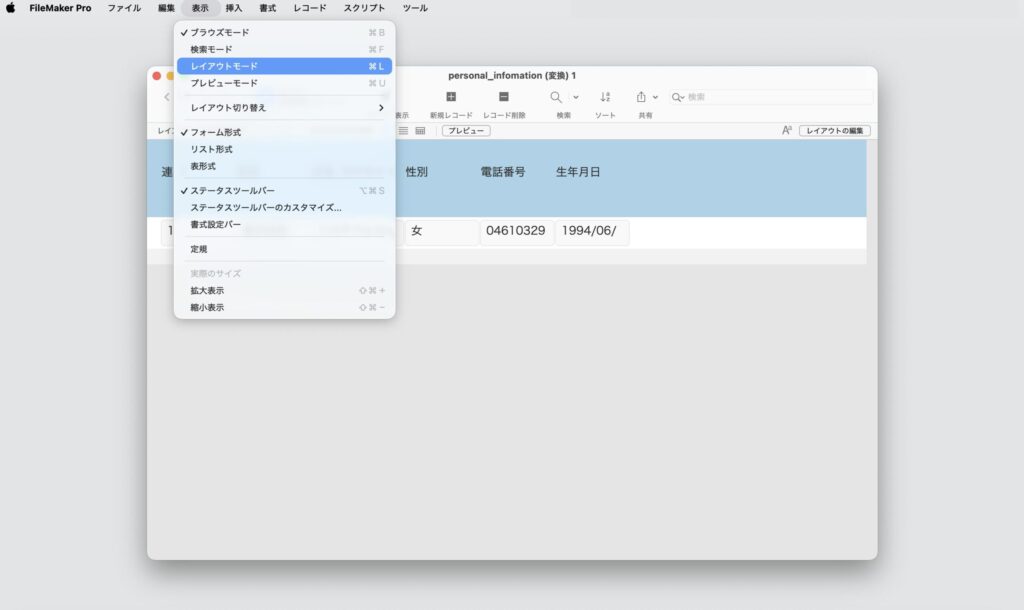The height and width of the screenshot is (610, 1024).
Task: Click the プレビュー button
Action: [x=465, y=131]
